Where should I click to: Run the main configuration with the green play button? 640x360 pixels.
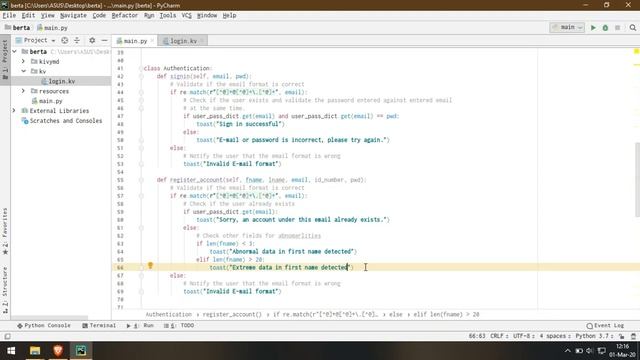point(593,28)
